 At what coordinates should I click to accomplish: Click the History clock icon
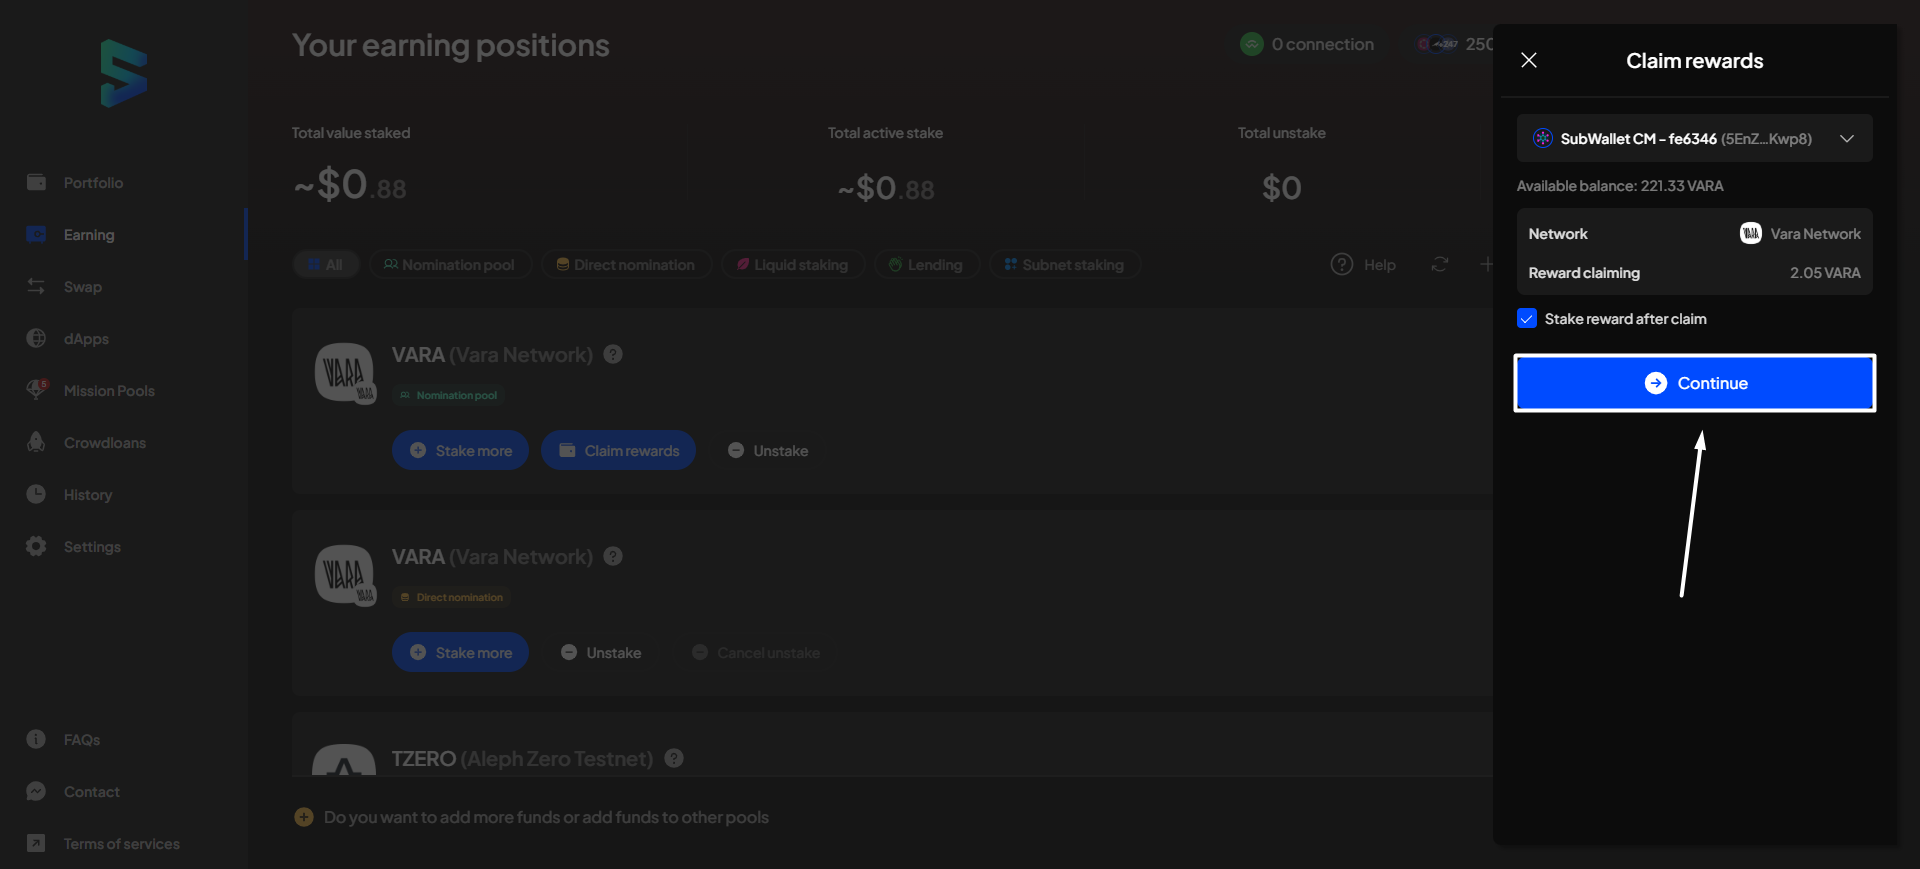[36, 494]
